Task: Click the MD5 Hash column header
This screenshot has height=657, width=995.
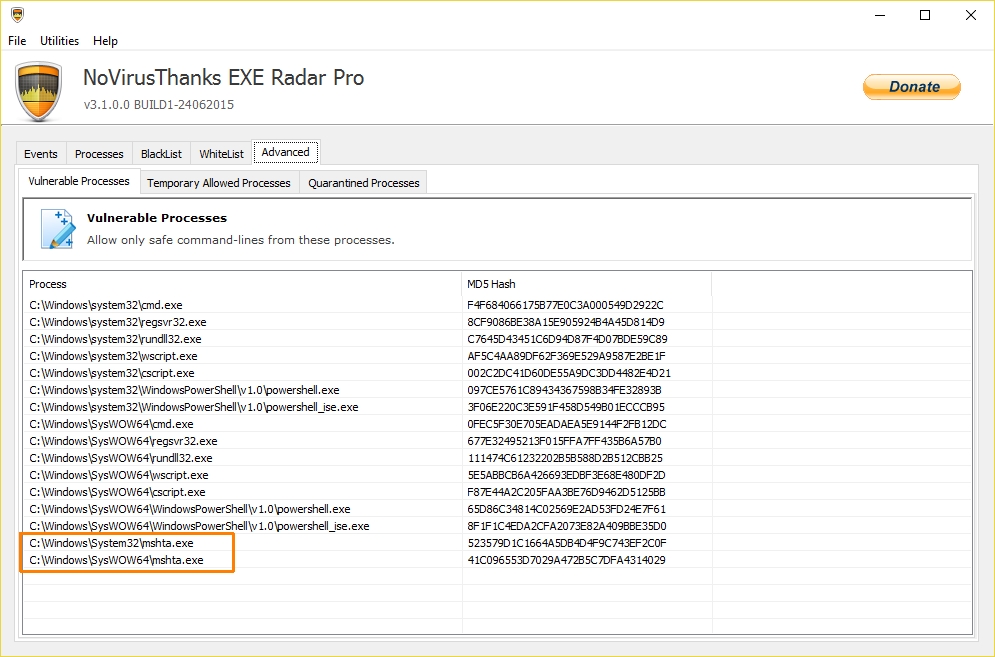Action: 587,284
